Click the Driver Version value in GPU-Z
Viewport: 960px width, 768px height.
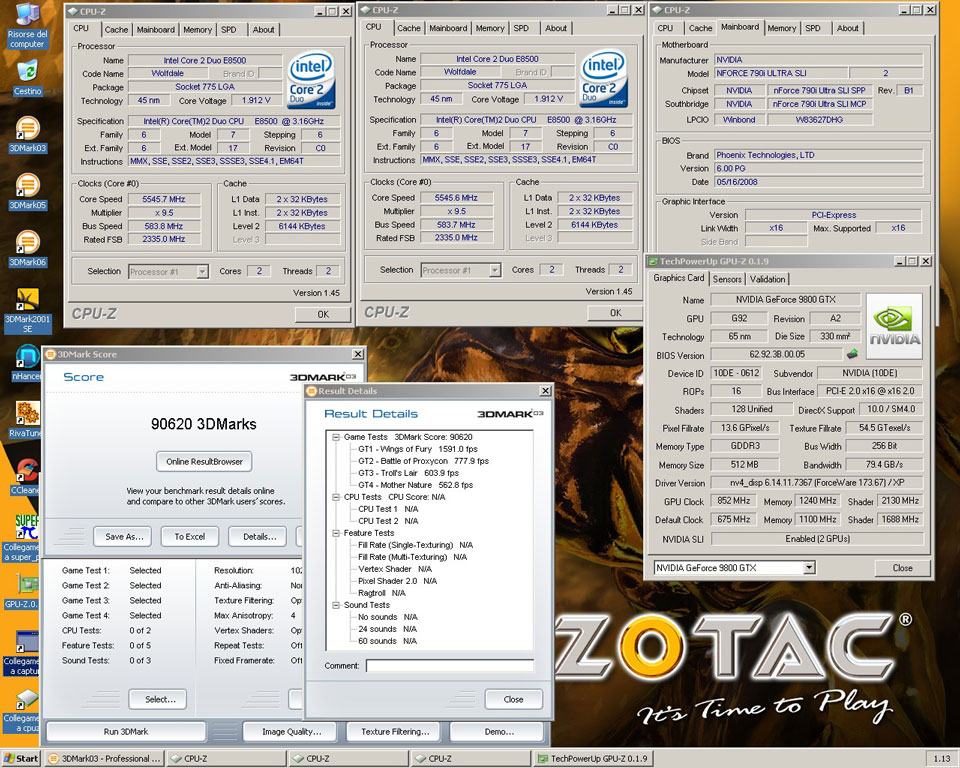[817, 483]
